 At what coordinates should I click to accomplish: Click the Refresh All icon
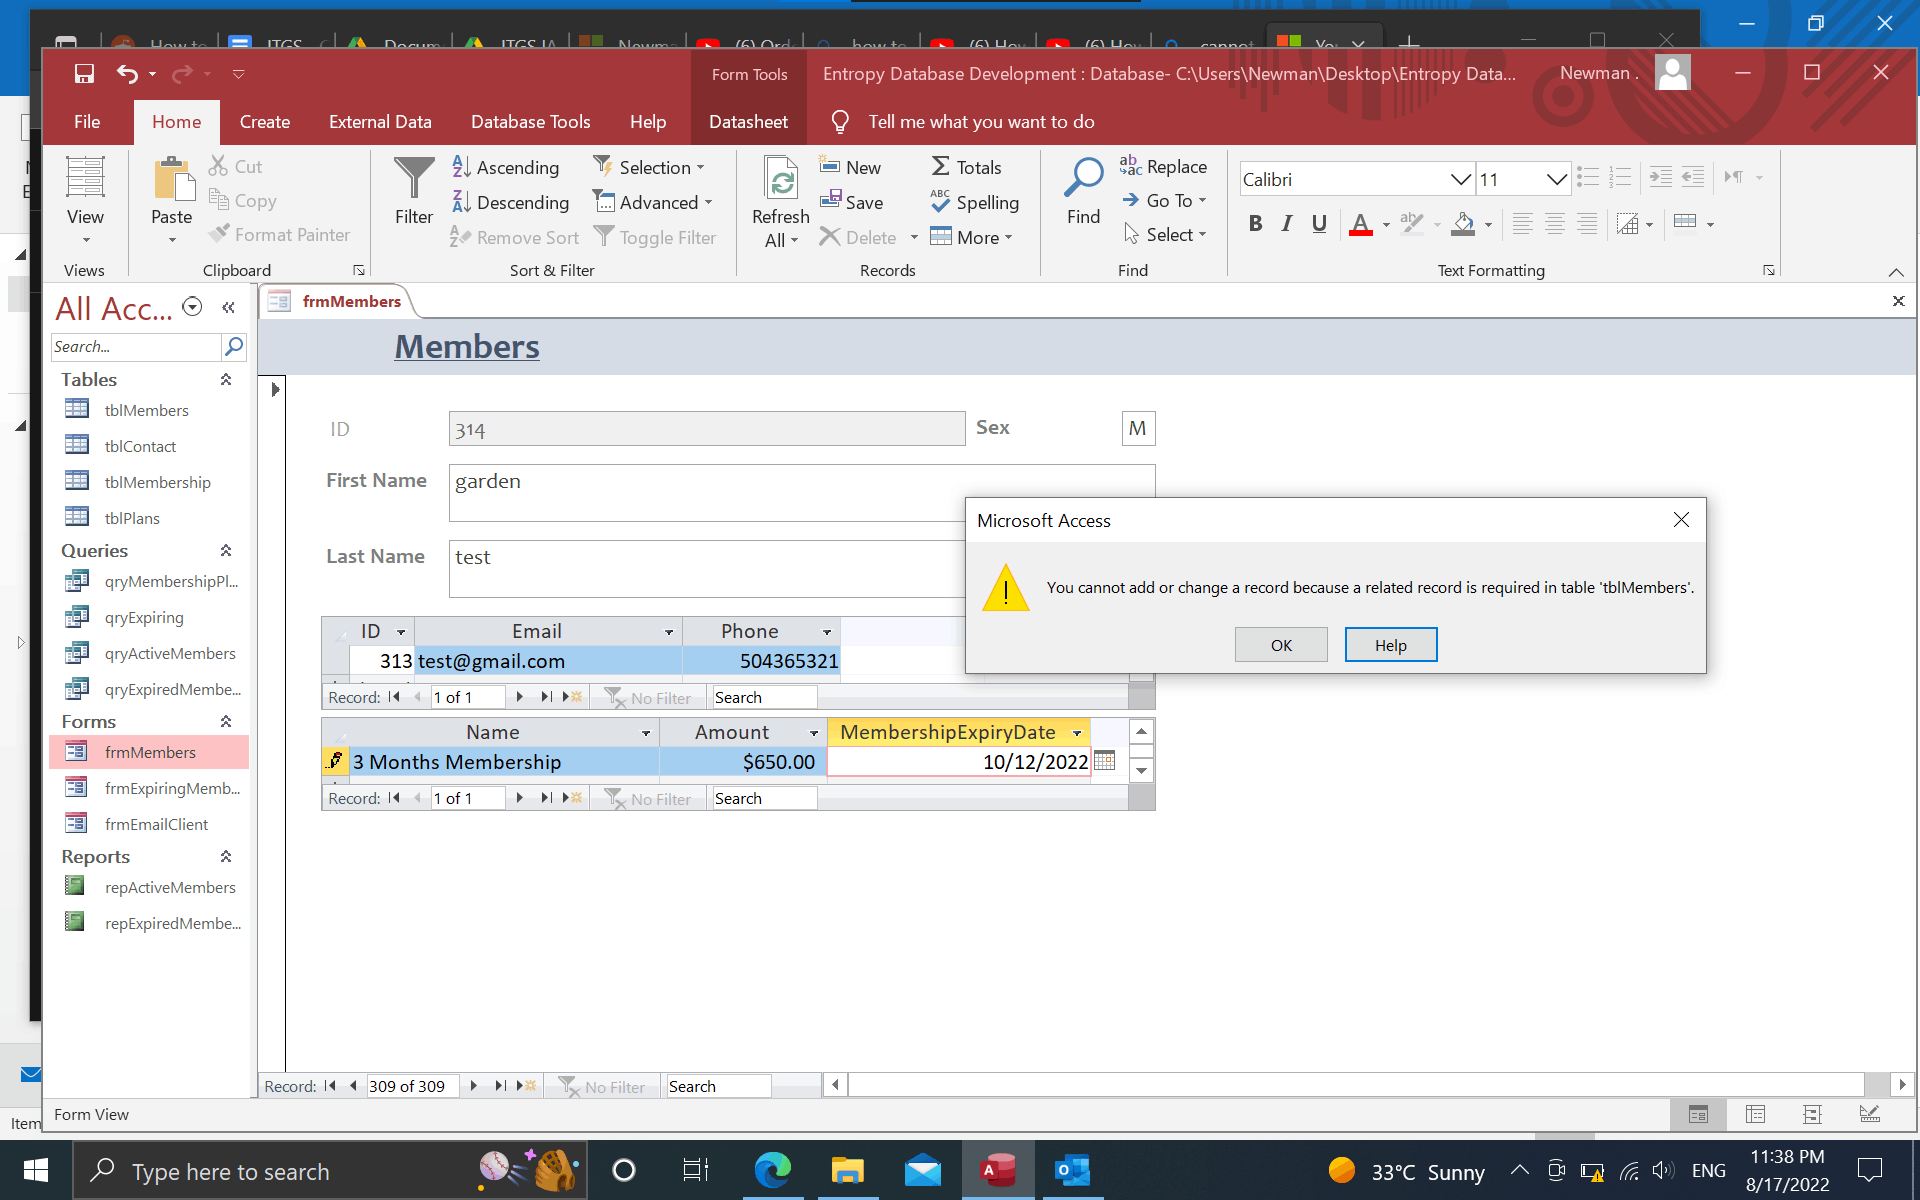pyautogui.click(x=781, y=180)
